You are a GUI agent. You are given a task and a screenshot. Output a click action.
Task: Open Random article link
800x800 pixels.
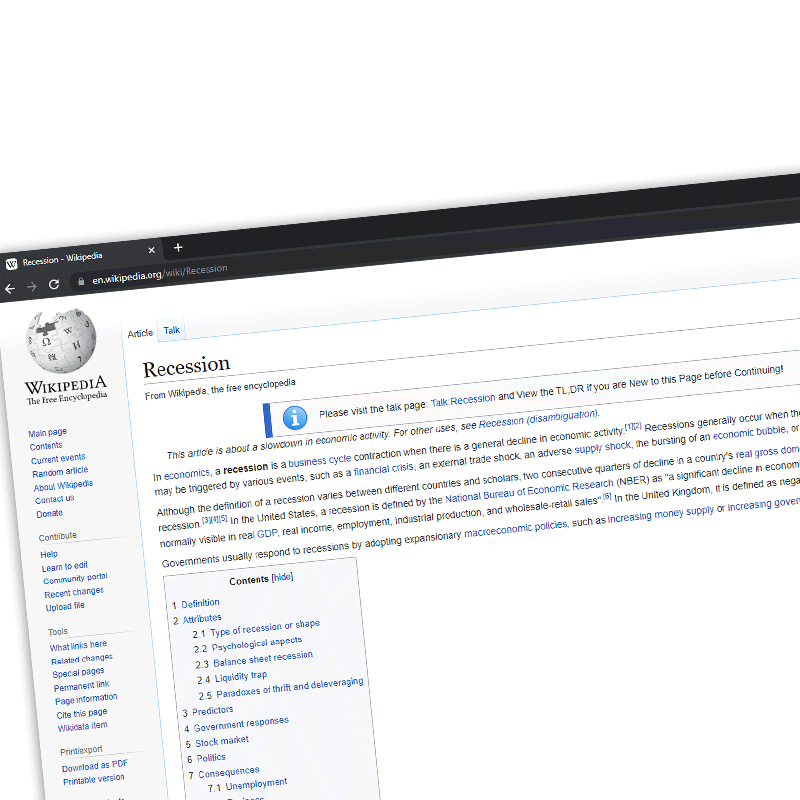tap(60, 472)
